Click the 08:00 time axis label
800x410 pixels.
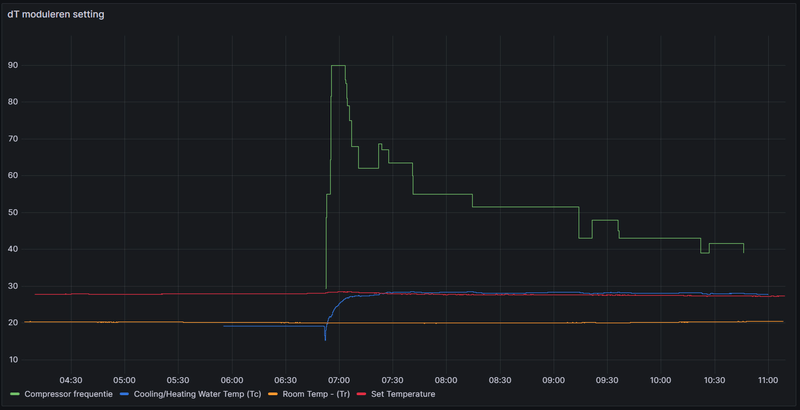click(x=446, y=380)
